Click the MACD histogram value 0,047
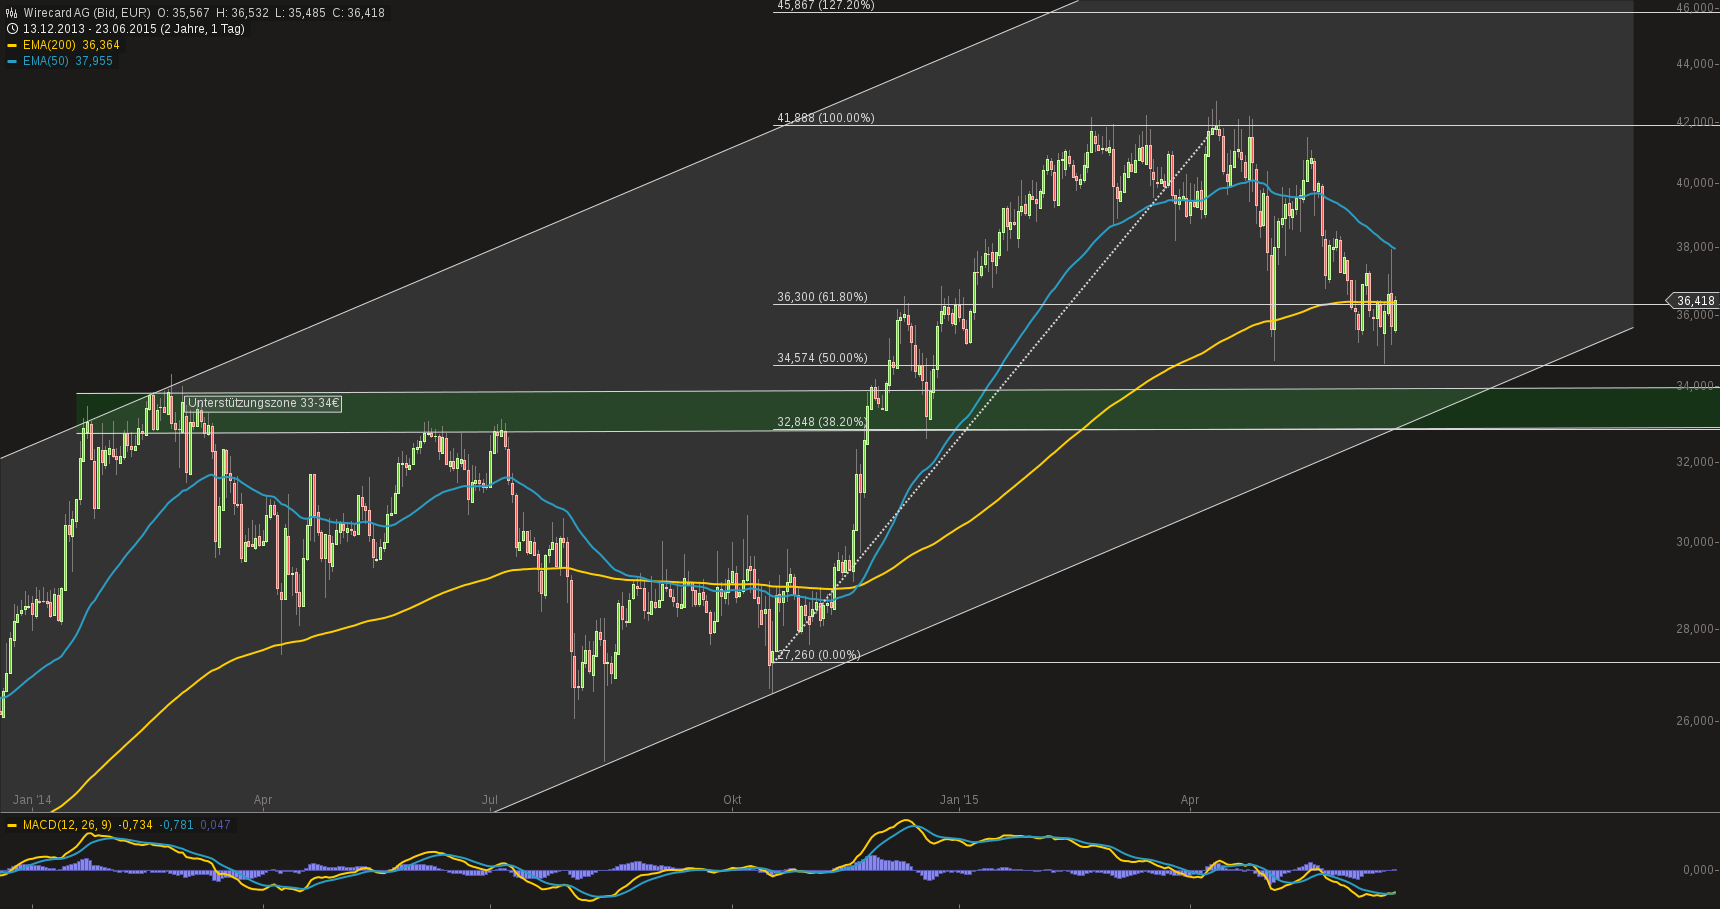The image size is (1720, 909). 216,825
